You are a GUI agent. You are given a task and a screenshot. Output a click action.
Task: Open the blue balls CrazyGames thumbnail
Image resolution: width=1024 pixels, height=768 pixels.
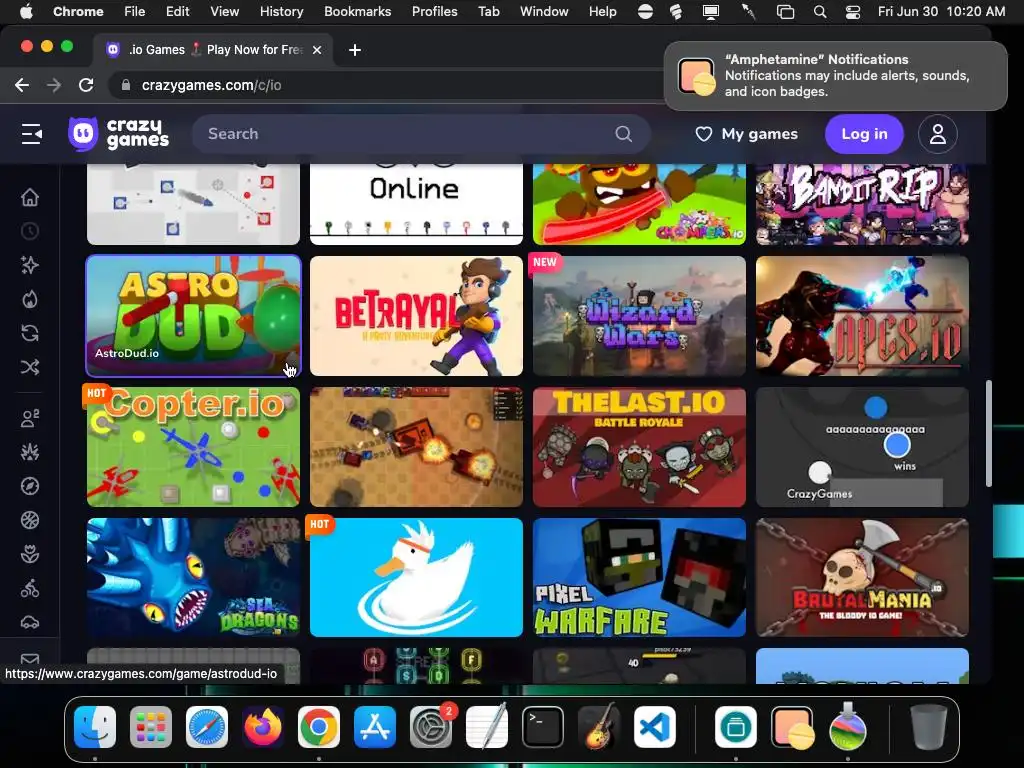(x=862, y=447)
